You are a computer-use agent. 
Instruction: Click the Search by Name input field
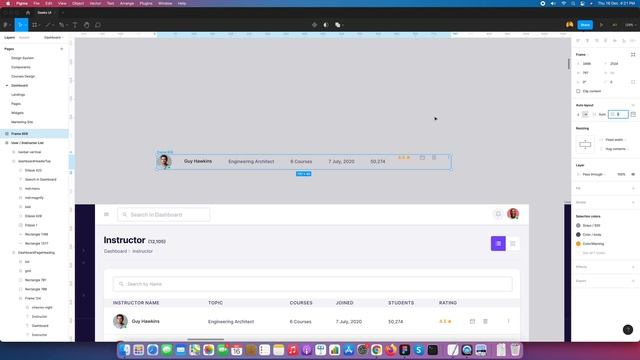312,284
